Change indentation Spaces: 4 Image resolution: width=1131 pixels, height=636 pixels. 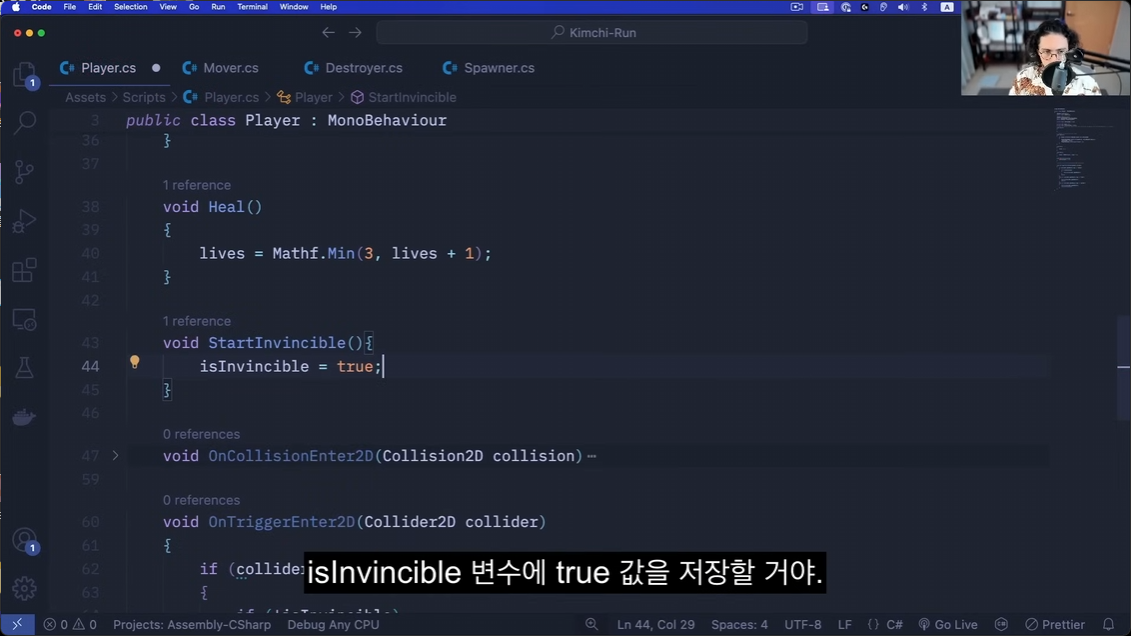pyautogui.click(x=739, y=624)
